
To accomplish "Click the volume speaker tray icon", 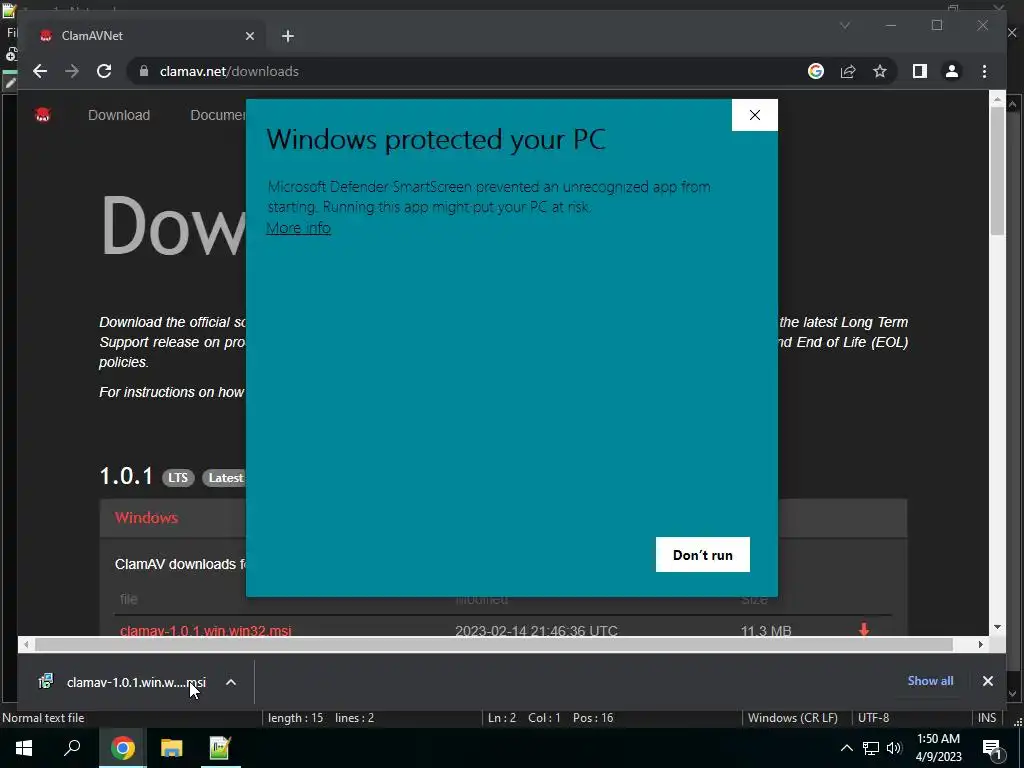I will tap(894, 748).
